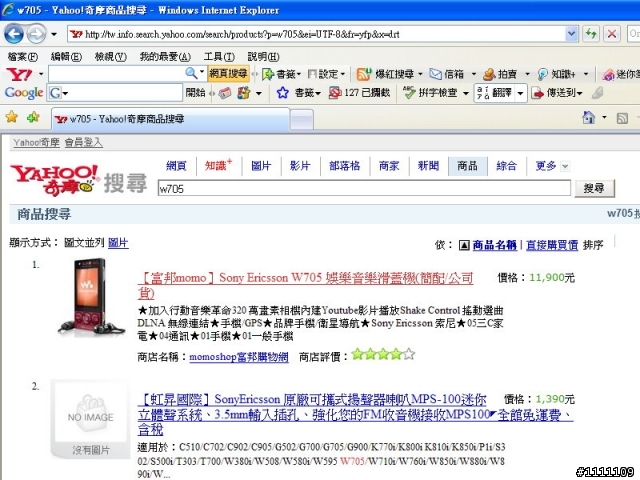Open the Yahoo toolbar 書籤 bookmarks
Screen dimensions: 640x480
click(282, 74)
